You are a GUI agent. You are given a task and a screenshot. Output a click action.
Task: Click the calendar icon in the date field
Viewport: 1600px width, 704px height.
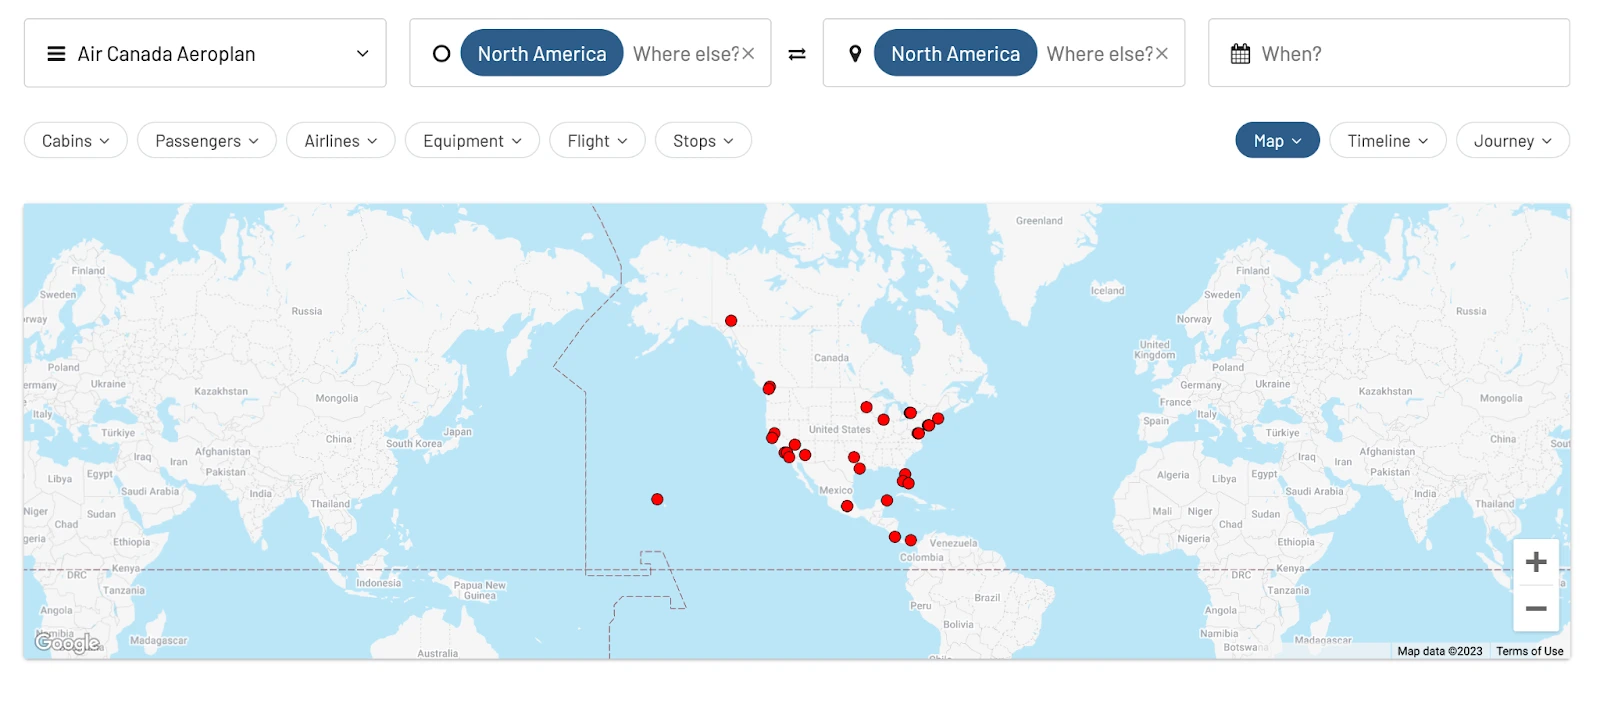tap(1240, 54)
